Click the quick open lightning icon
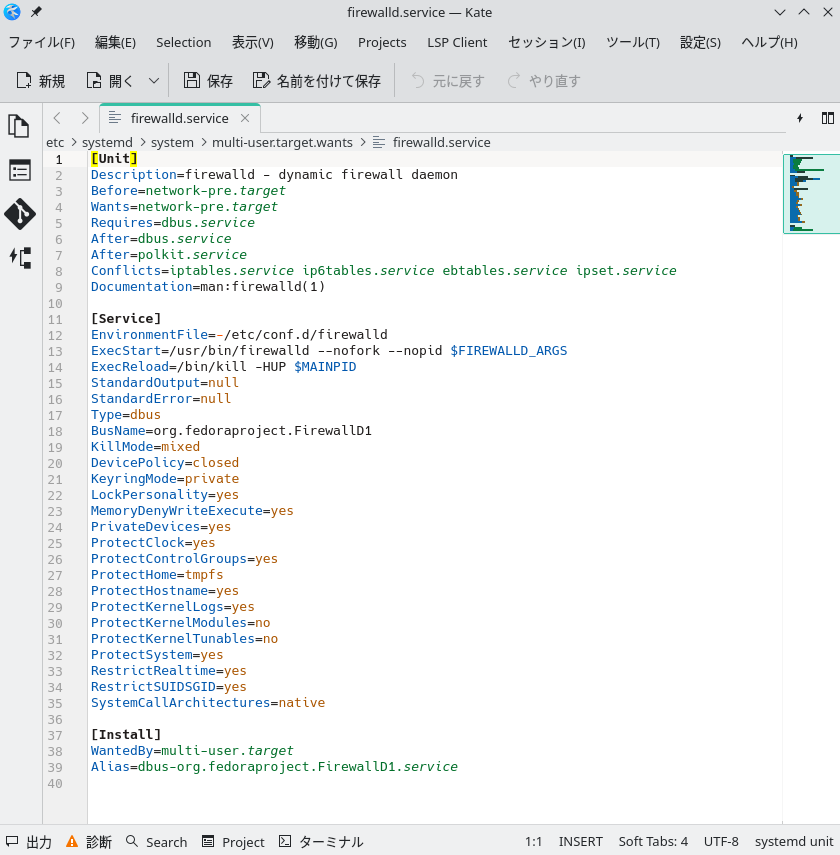The width and height of the screenshot is (840, 855). pyautogui.click(x=800, y=118)
